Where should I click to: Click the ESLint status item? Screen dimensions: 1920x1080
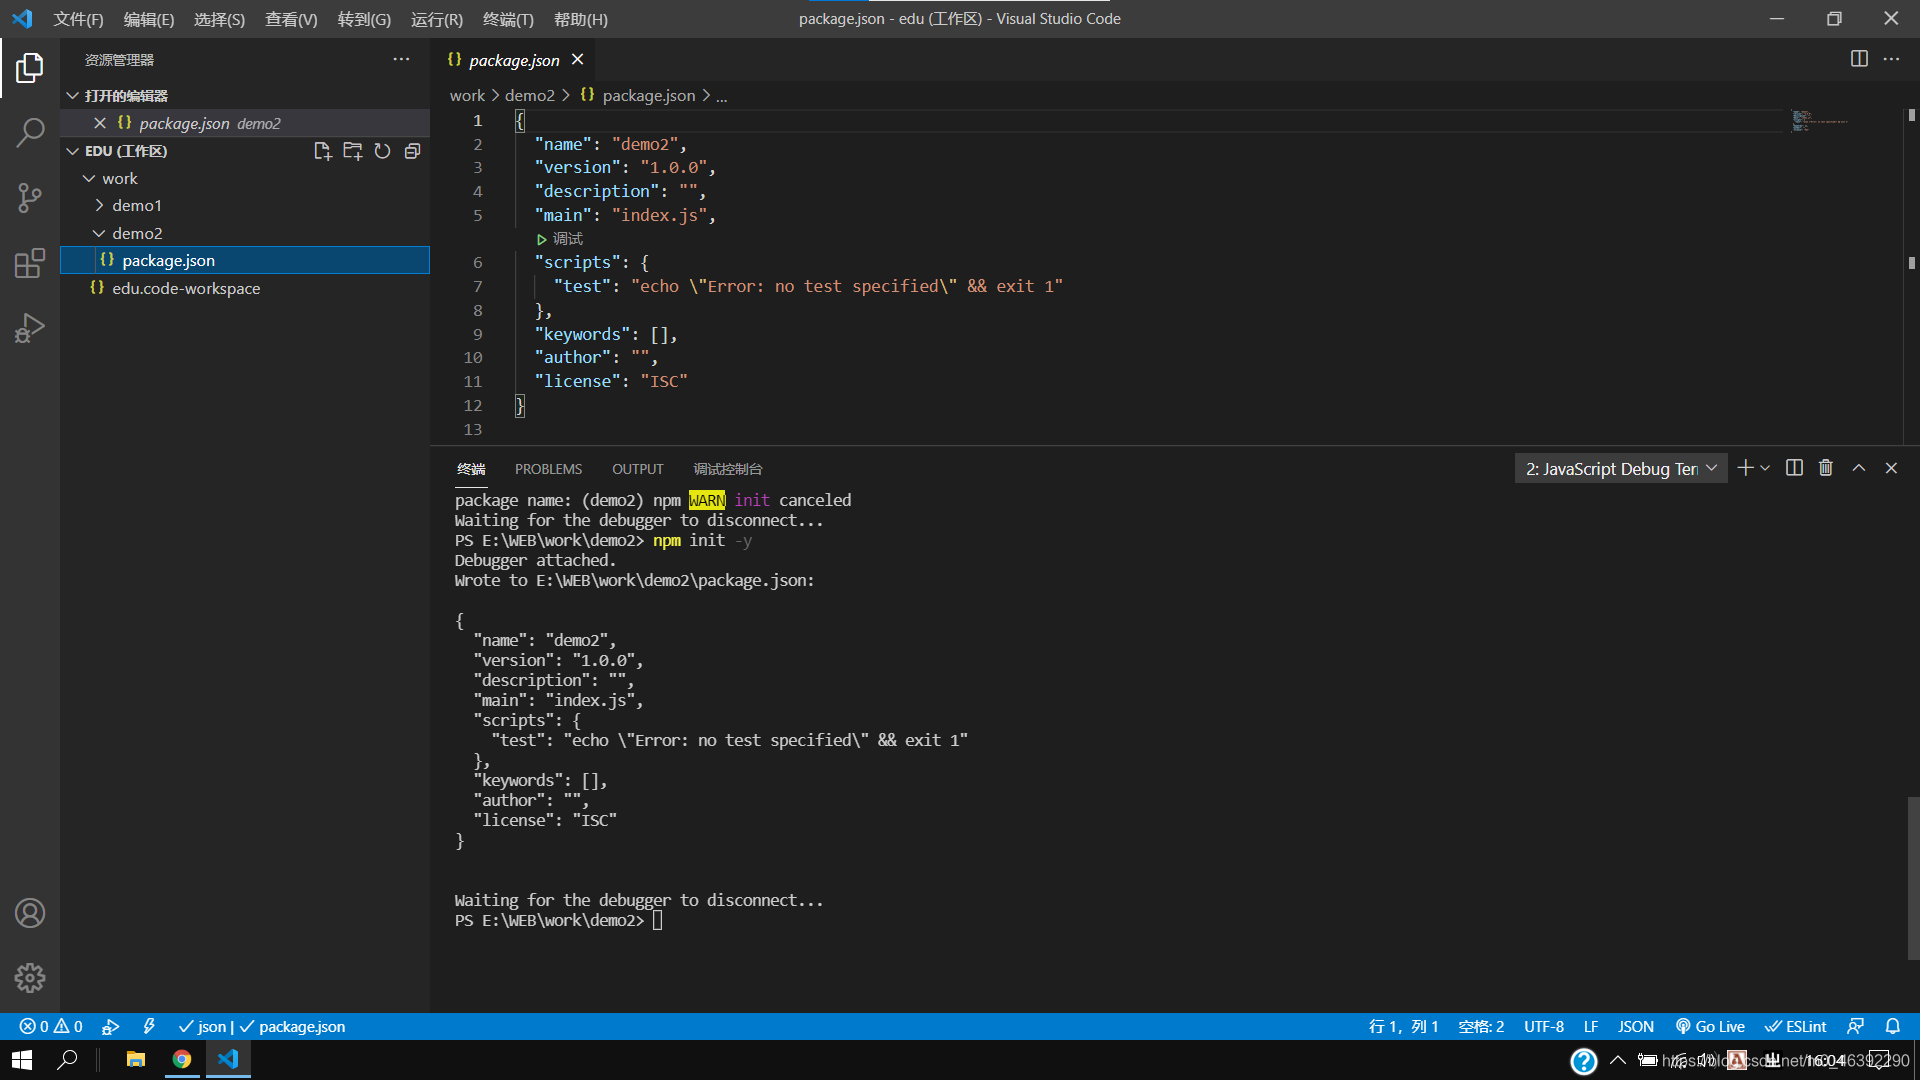tap(1796, 1026)
